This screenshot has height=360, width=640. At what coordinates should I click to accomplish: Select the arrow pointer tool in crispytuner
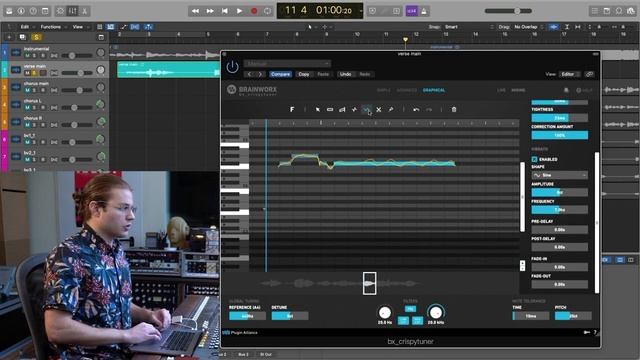click(318, 109)
